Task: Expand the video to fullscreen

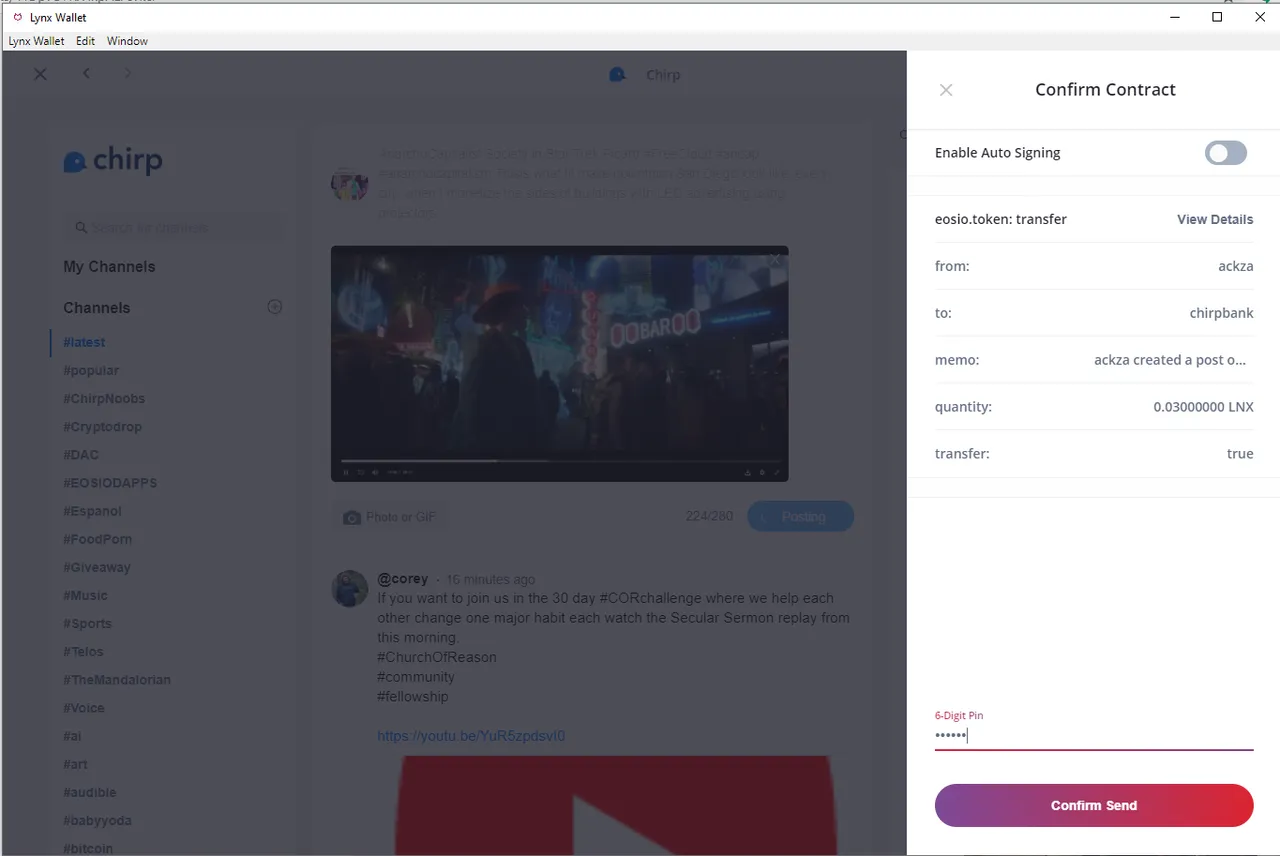Action: tap(776, 472)
